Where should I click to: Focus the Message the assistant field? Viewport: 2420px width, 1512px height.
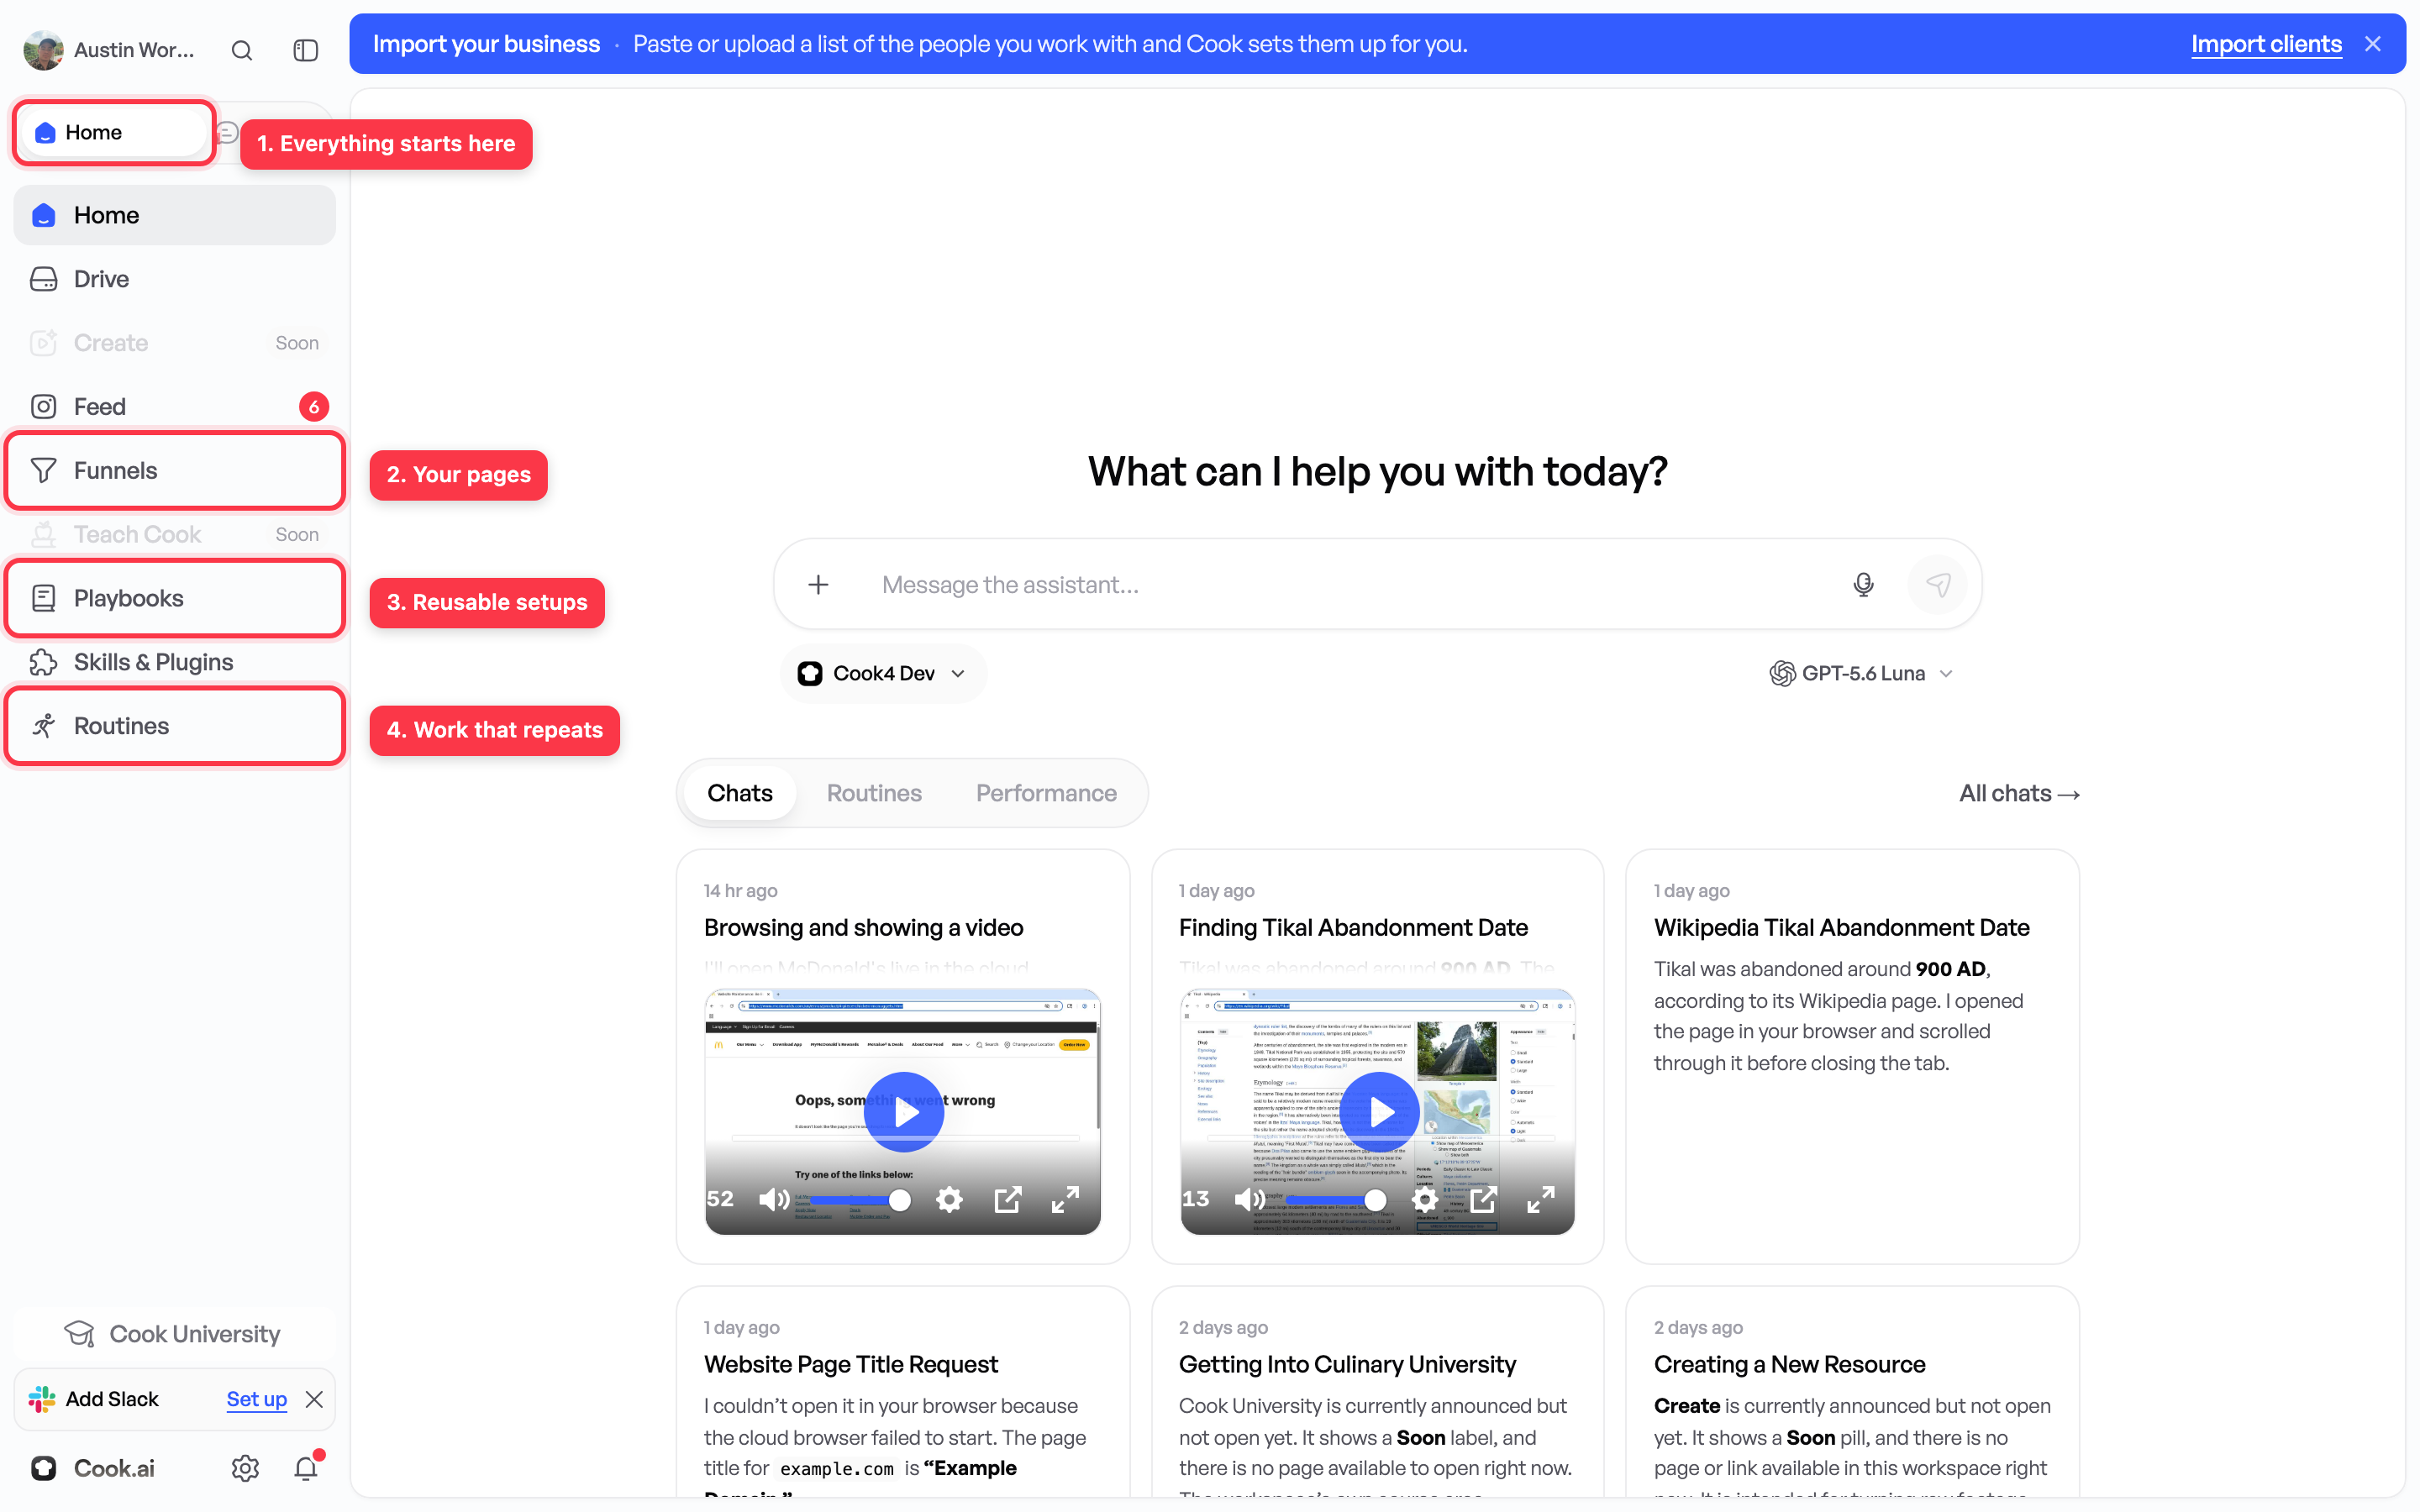[x=1350, y=585]
